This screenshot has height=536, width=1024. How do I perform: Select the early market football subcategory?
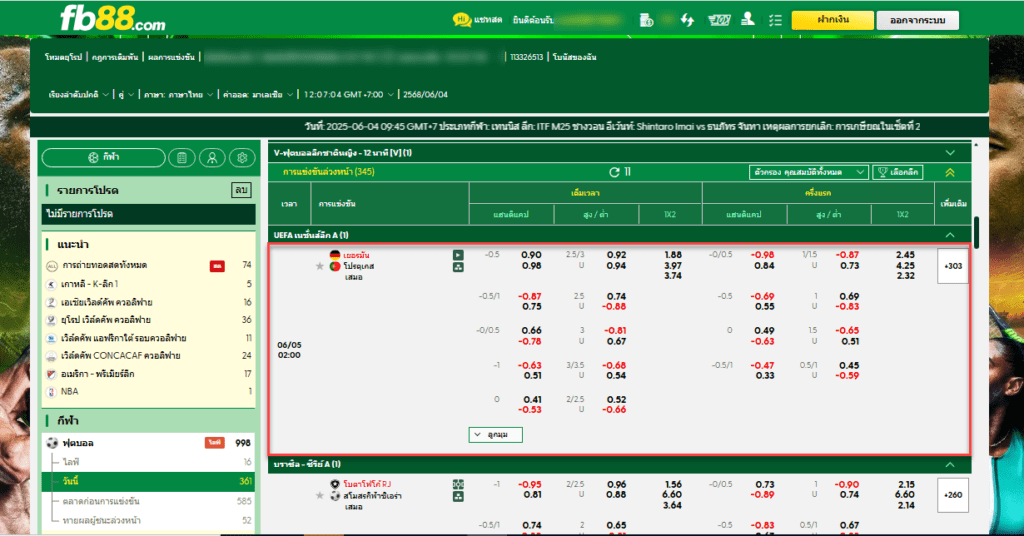(149, 501)
